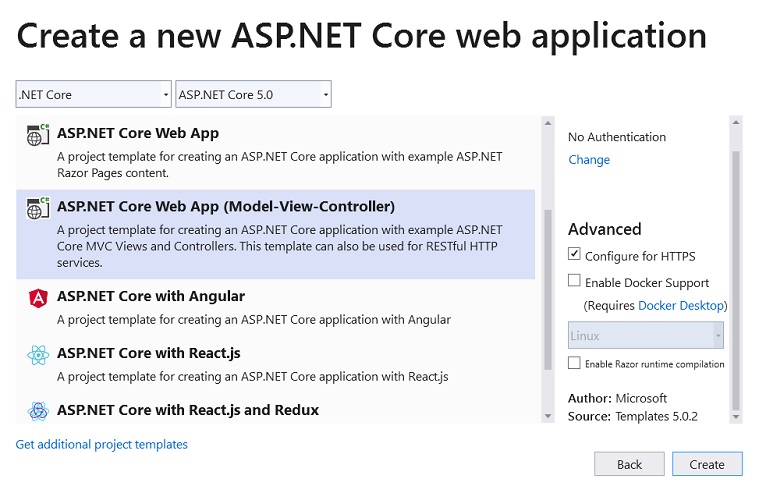This screenshot has height=486, width=759.
Task: Click the Model-View-Controller template icon
Action: [x=38, y=208]
